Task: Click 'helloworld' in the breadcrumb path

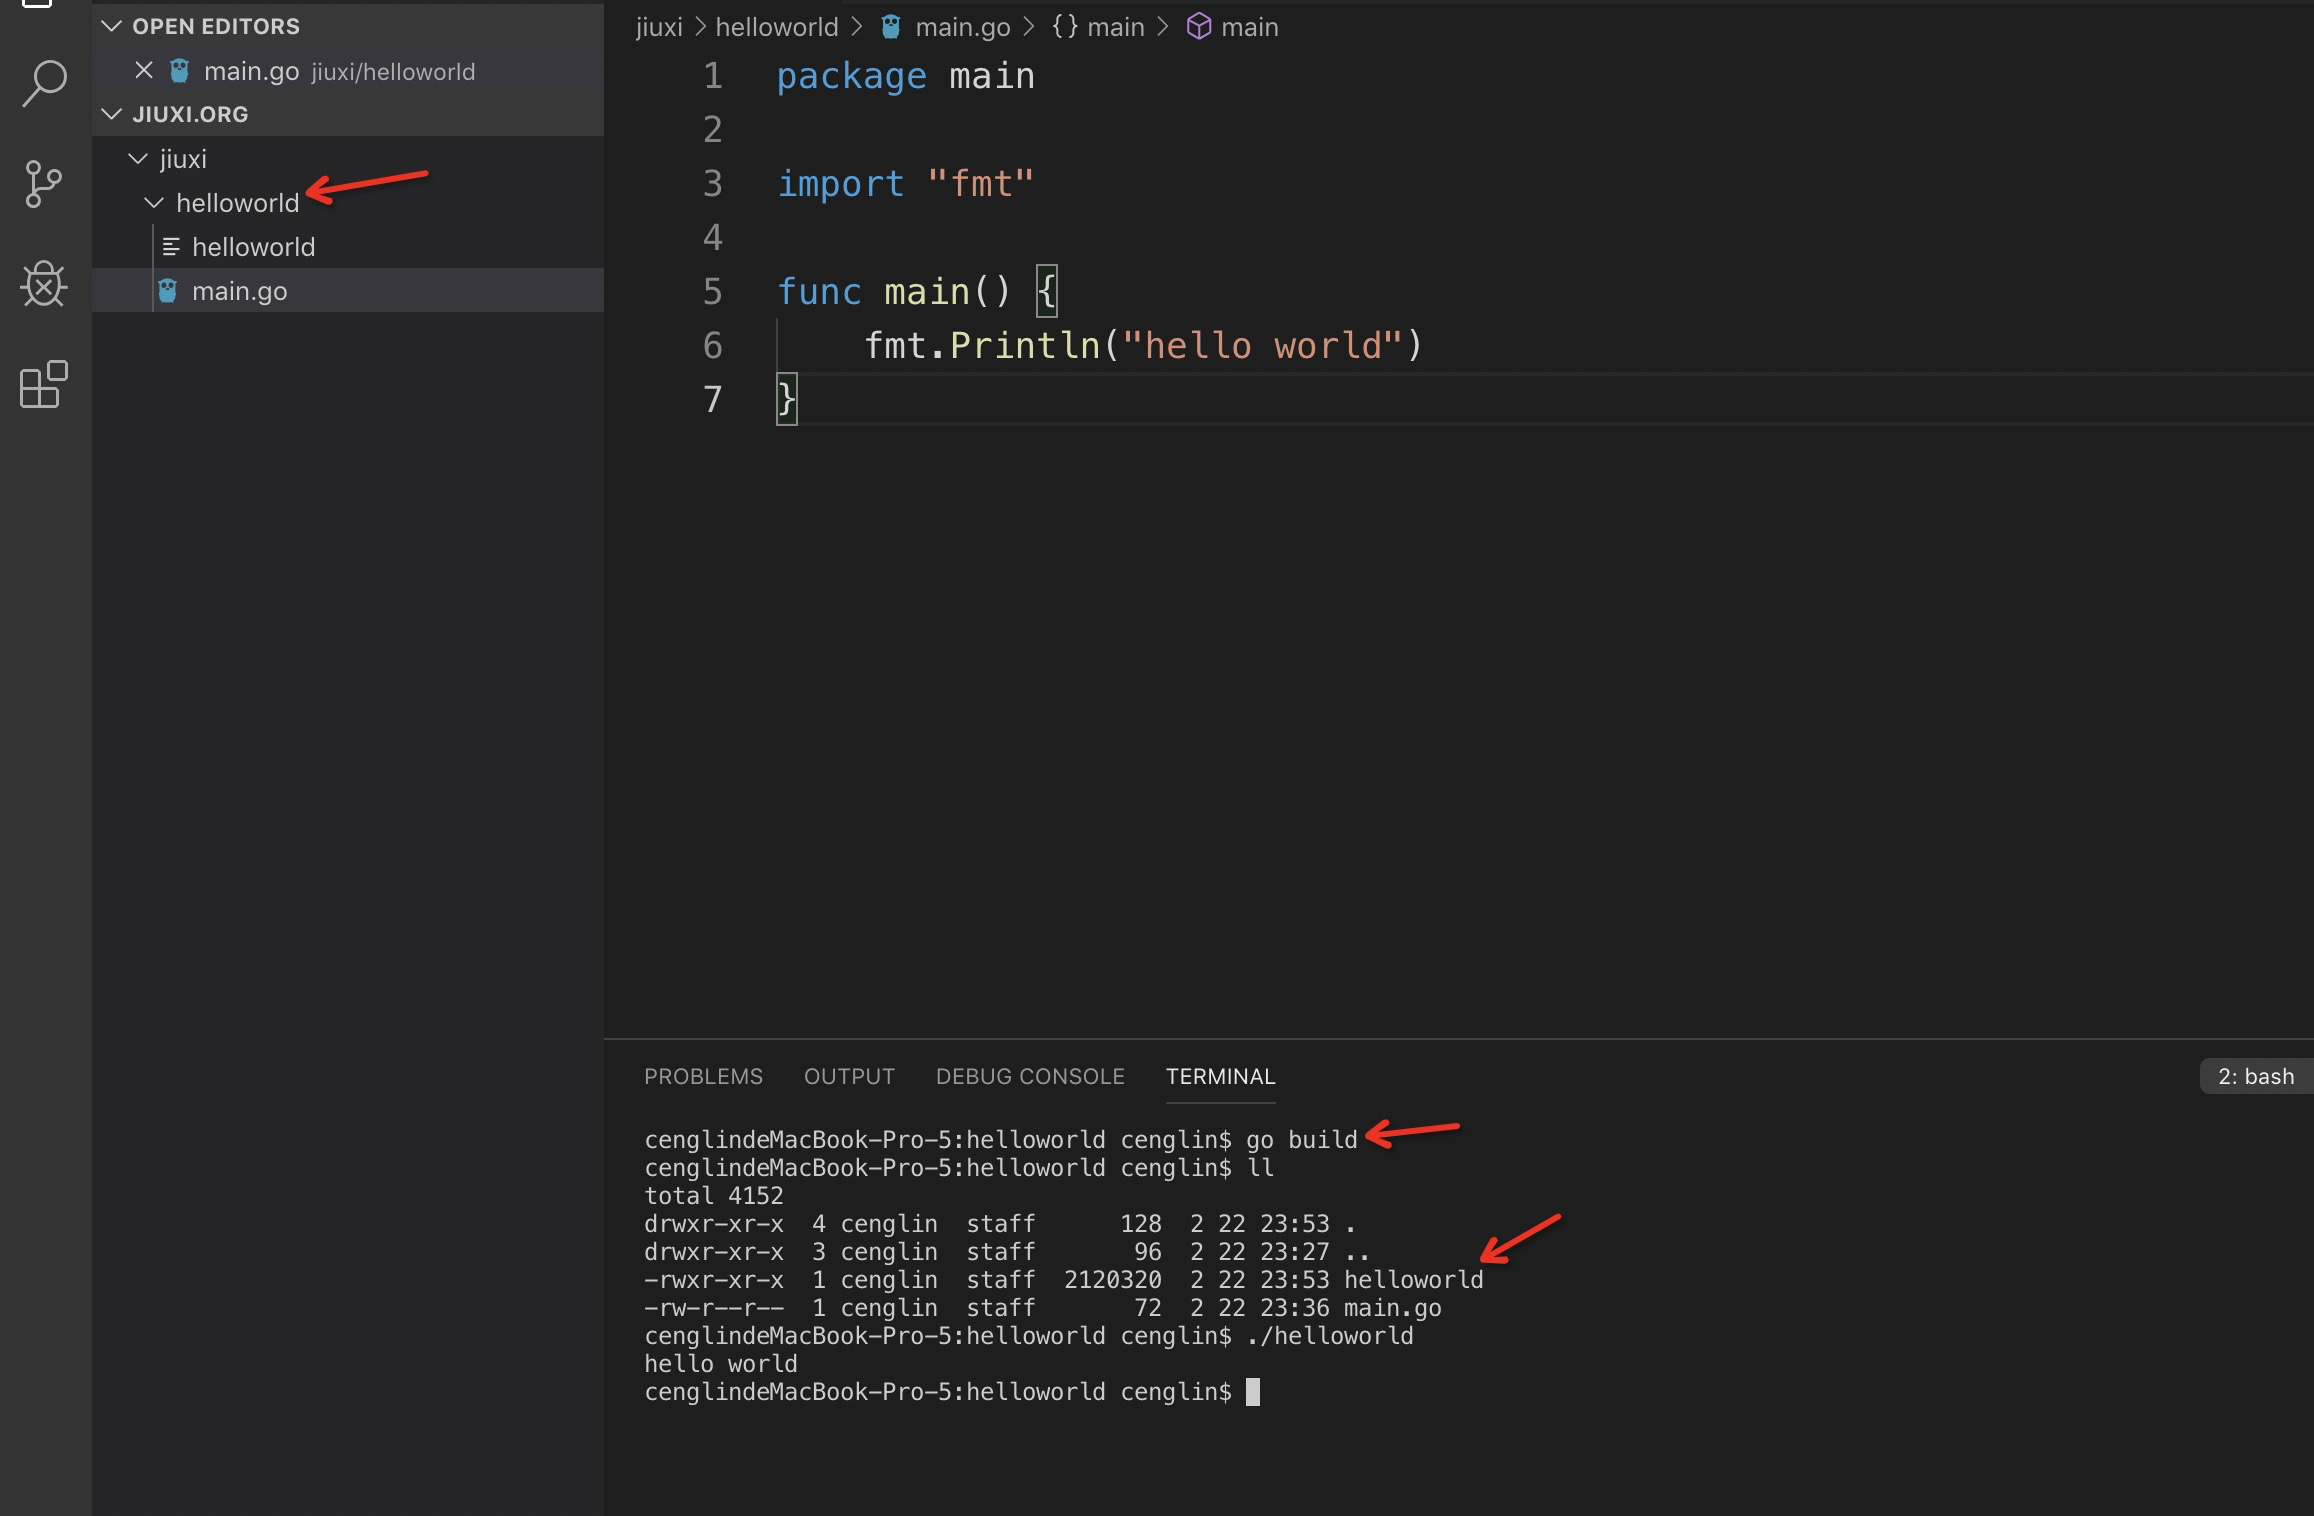Action: pyautogui.click(x=777, y=27)
